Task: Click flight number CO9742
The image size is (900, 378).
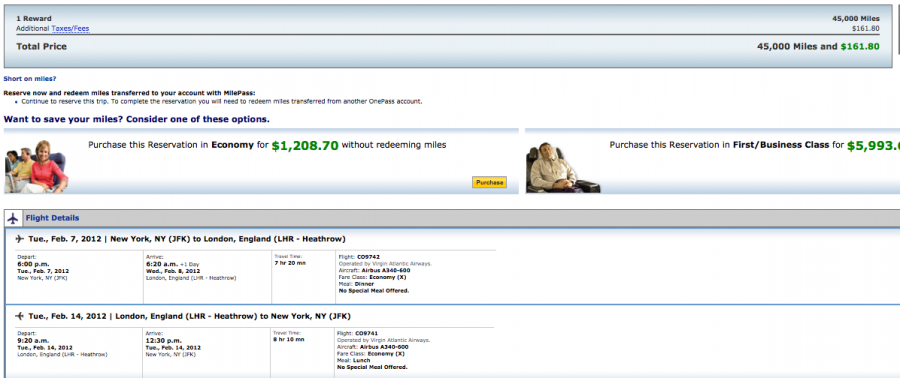Action: coord(368,256)
